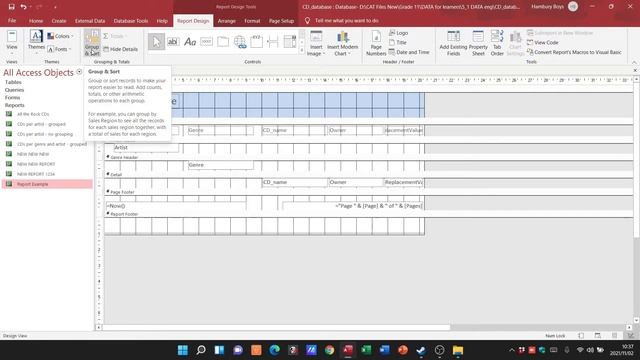Open Windows Start menu on taskbar
This screenshot has width=640, height=360.
[x=183, y=350]
